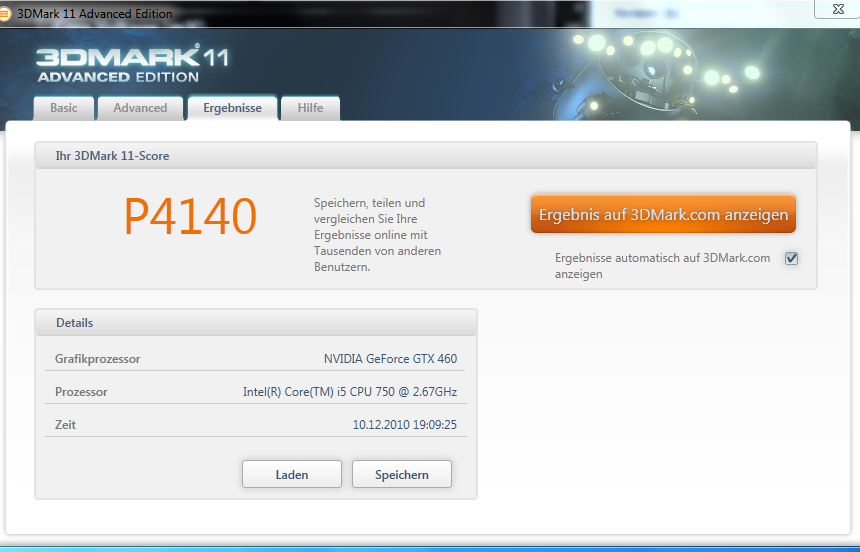The image size is (860, 552).
Task: Click the window title 3DMark 11 Advanced Edition
Action: (95, 14)
